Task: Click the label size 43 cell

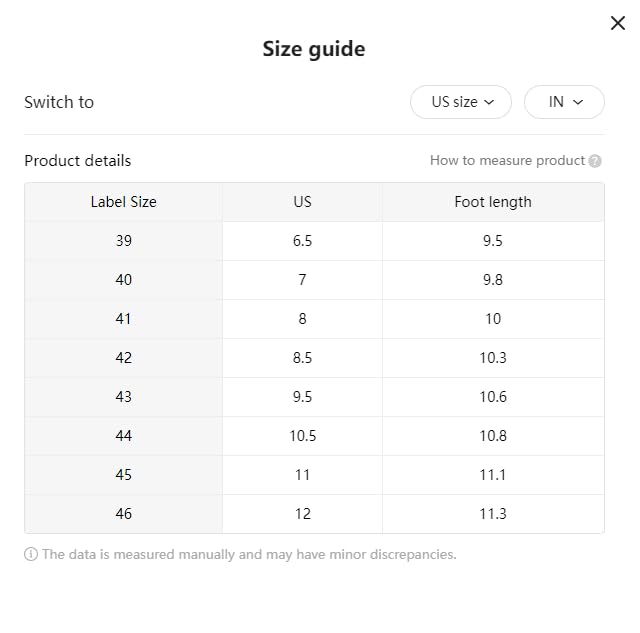Action: 124,397
